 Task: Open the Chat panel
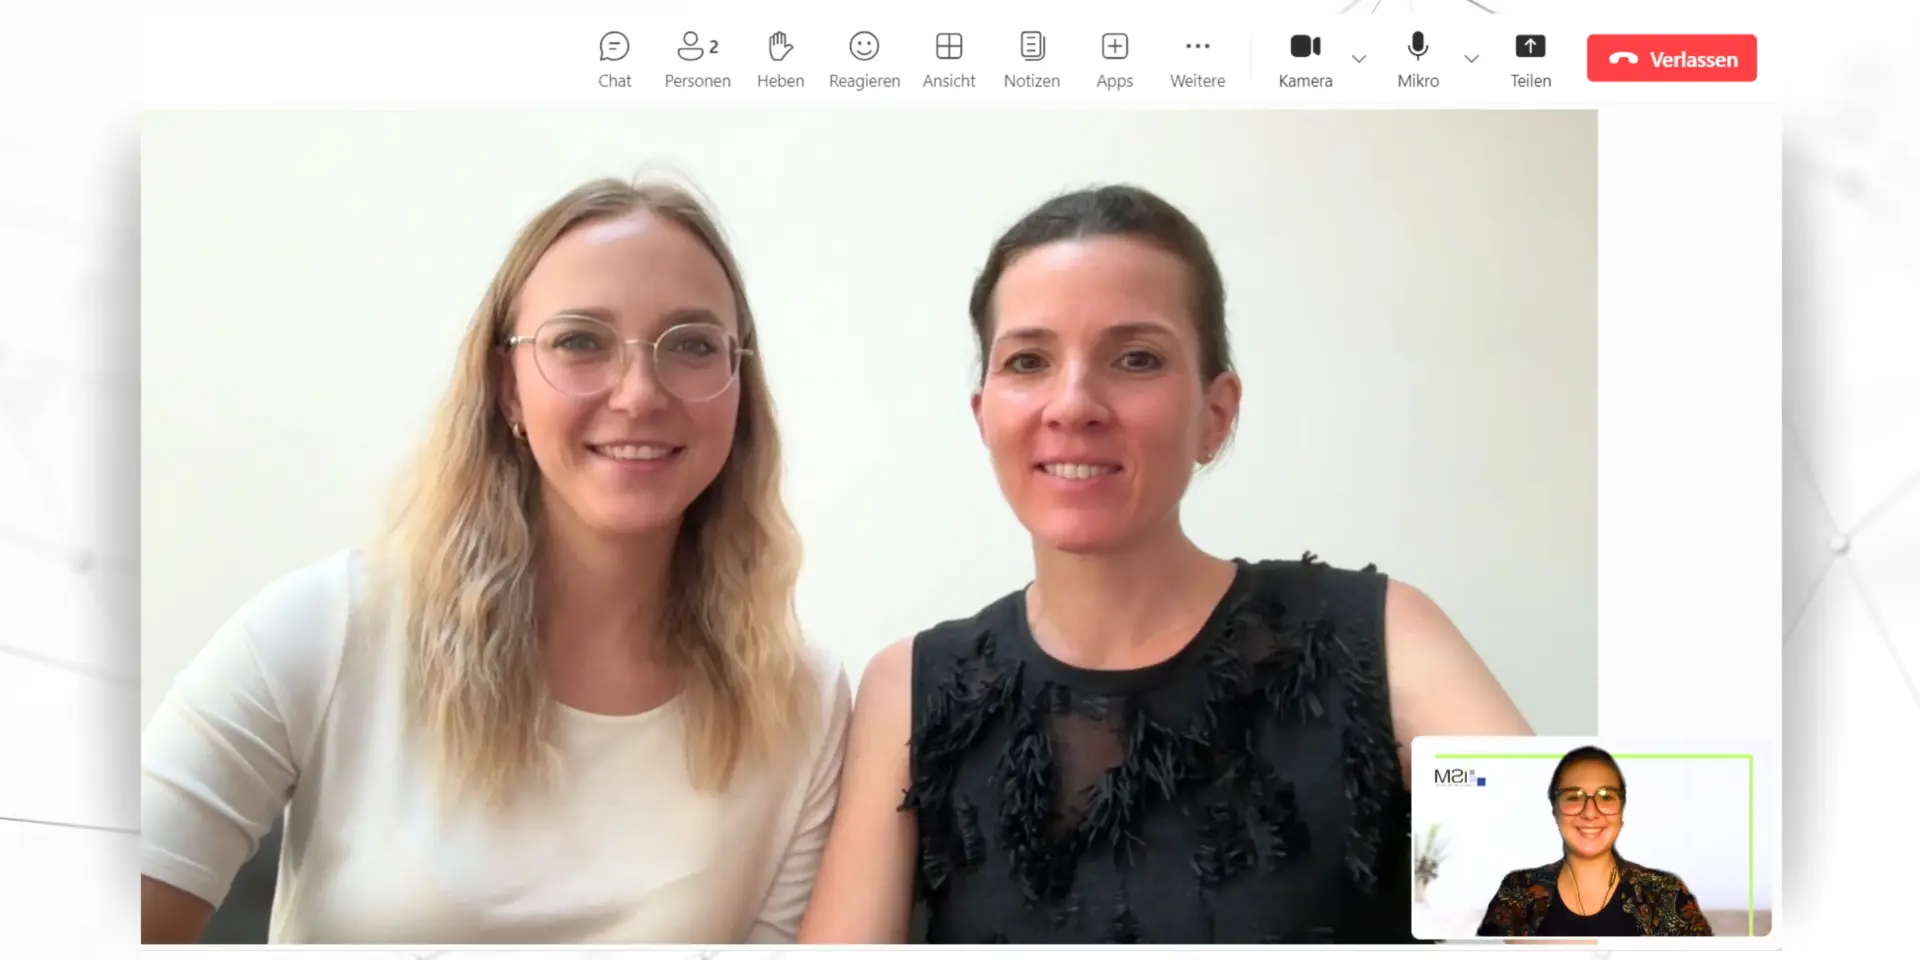point(614,59)
